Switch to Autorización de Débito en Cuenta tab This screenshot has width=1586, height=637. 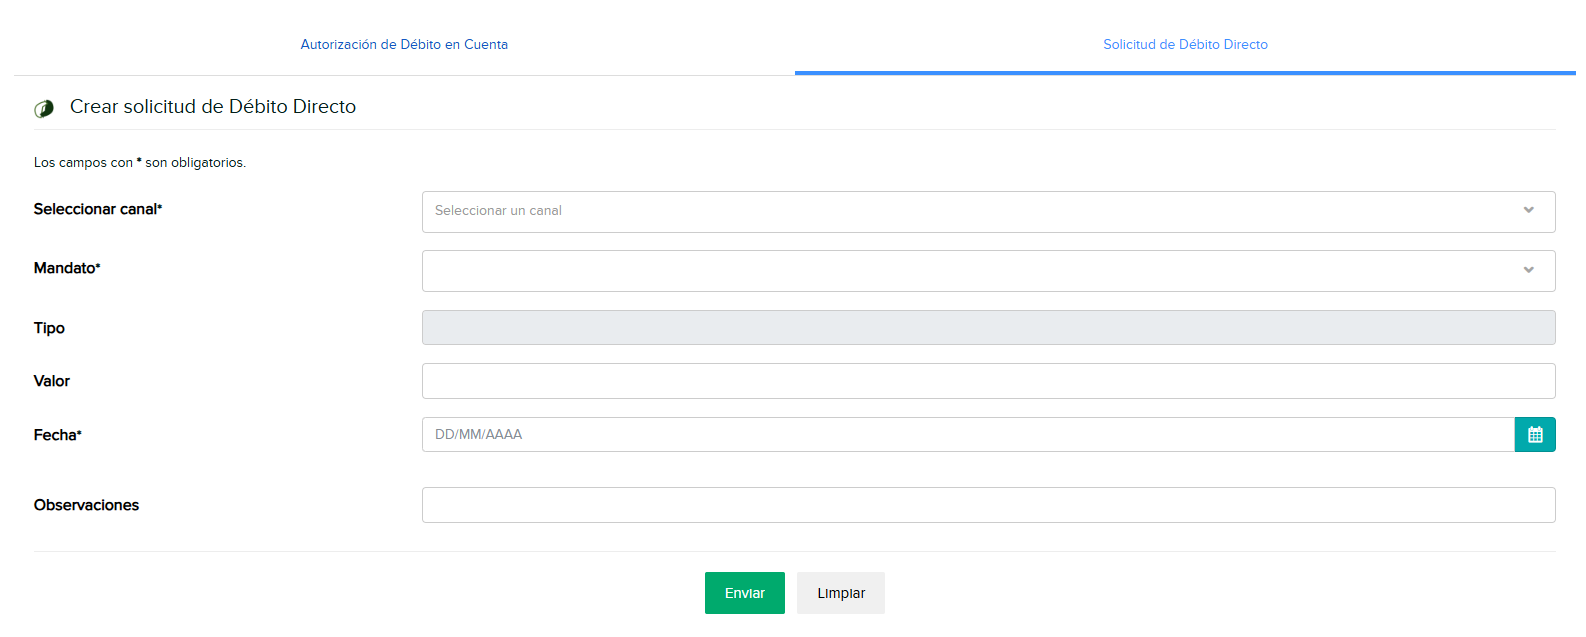[404, 45]
